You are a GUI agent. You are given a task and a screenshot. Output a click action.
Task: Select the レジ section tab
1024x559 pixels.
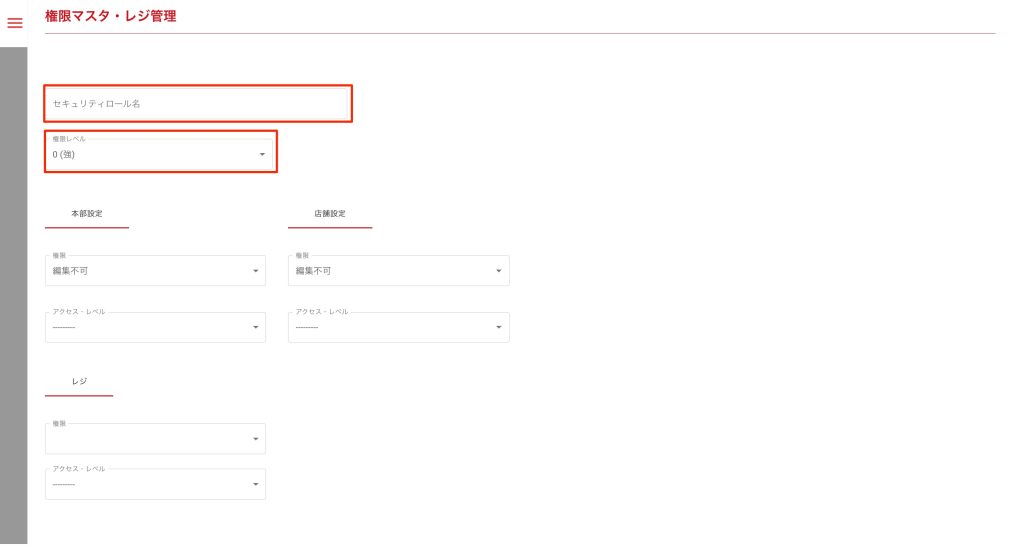[79, 382]
